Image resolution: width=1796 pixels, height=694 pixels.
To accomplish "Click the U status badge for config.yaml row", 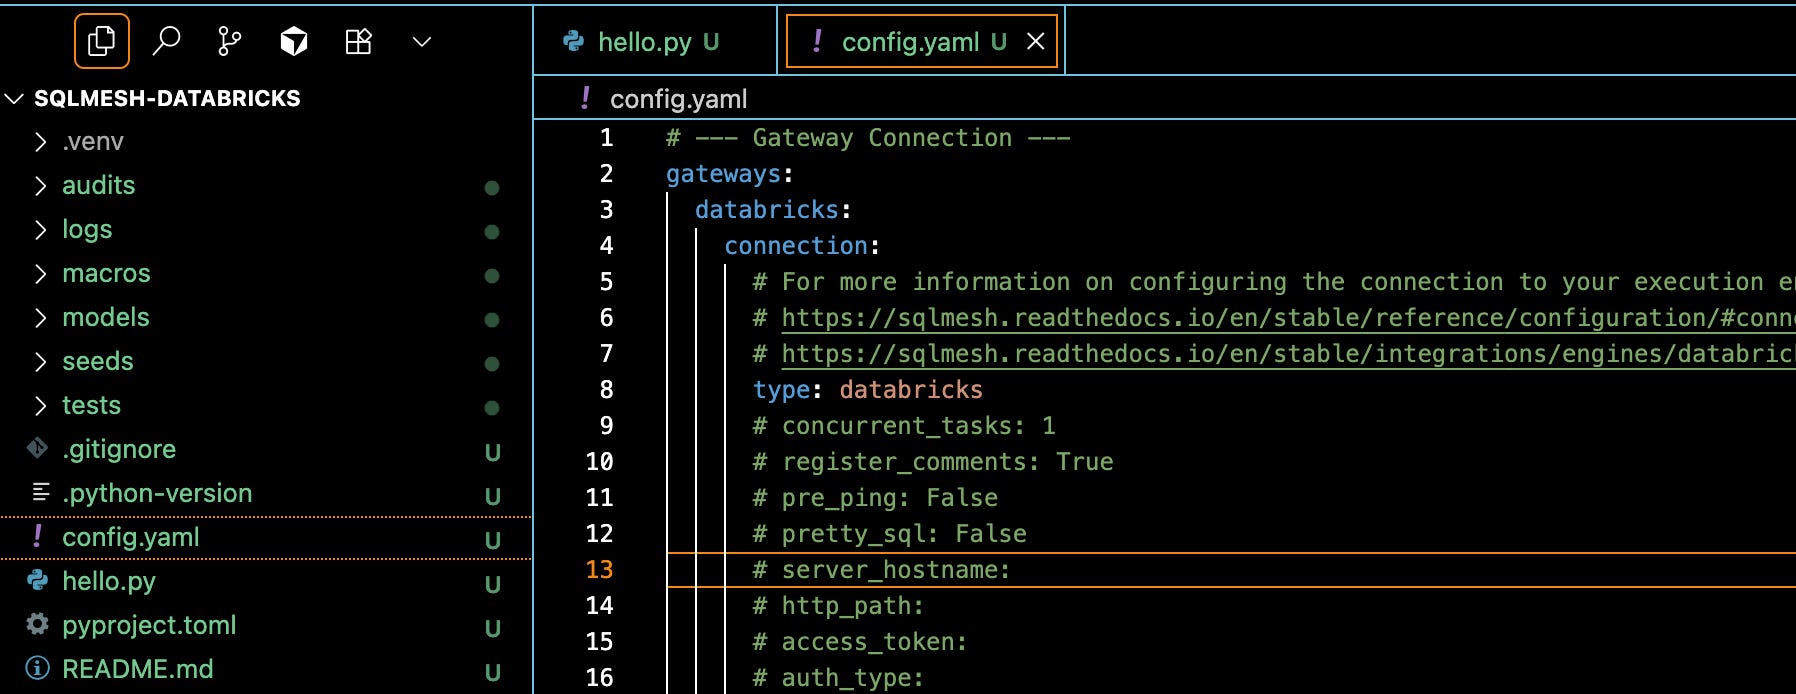I will point(492,540).
